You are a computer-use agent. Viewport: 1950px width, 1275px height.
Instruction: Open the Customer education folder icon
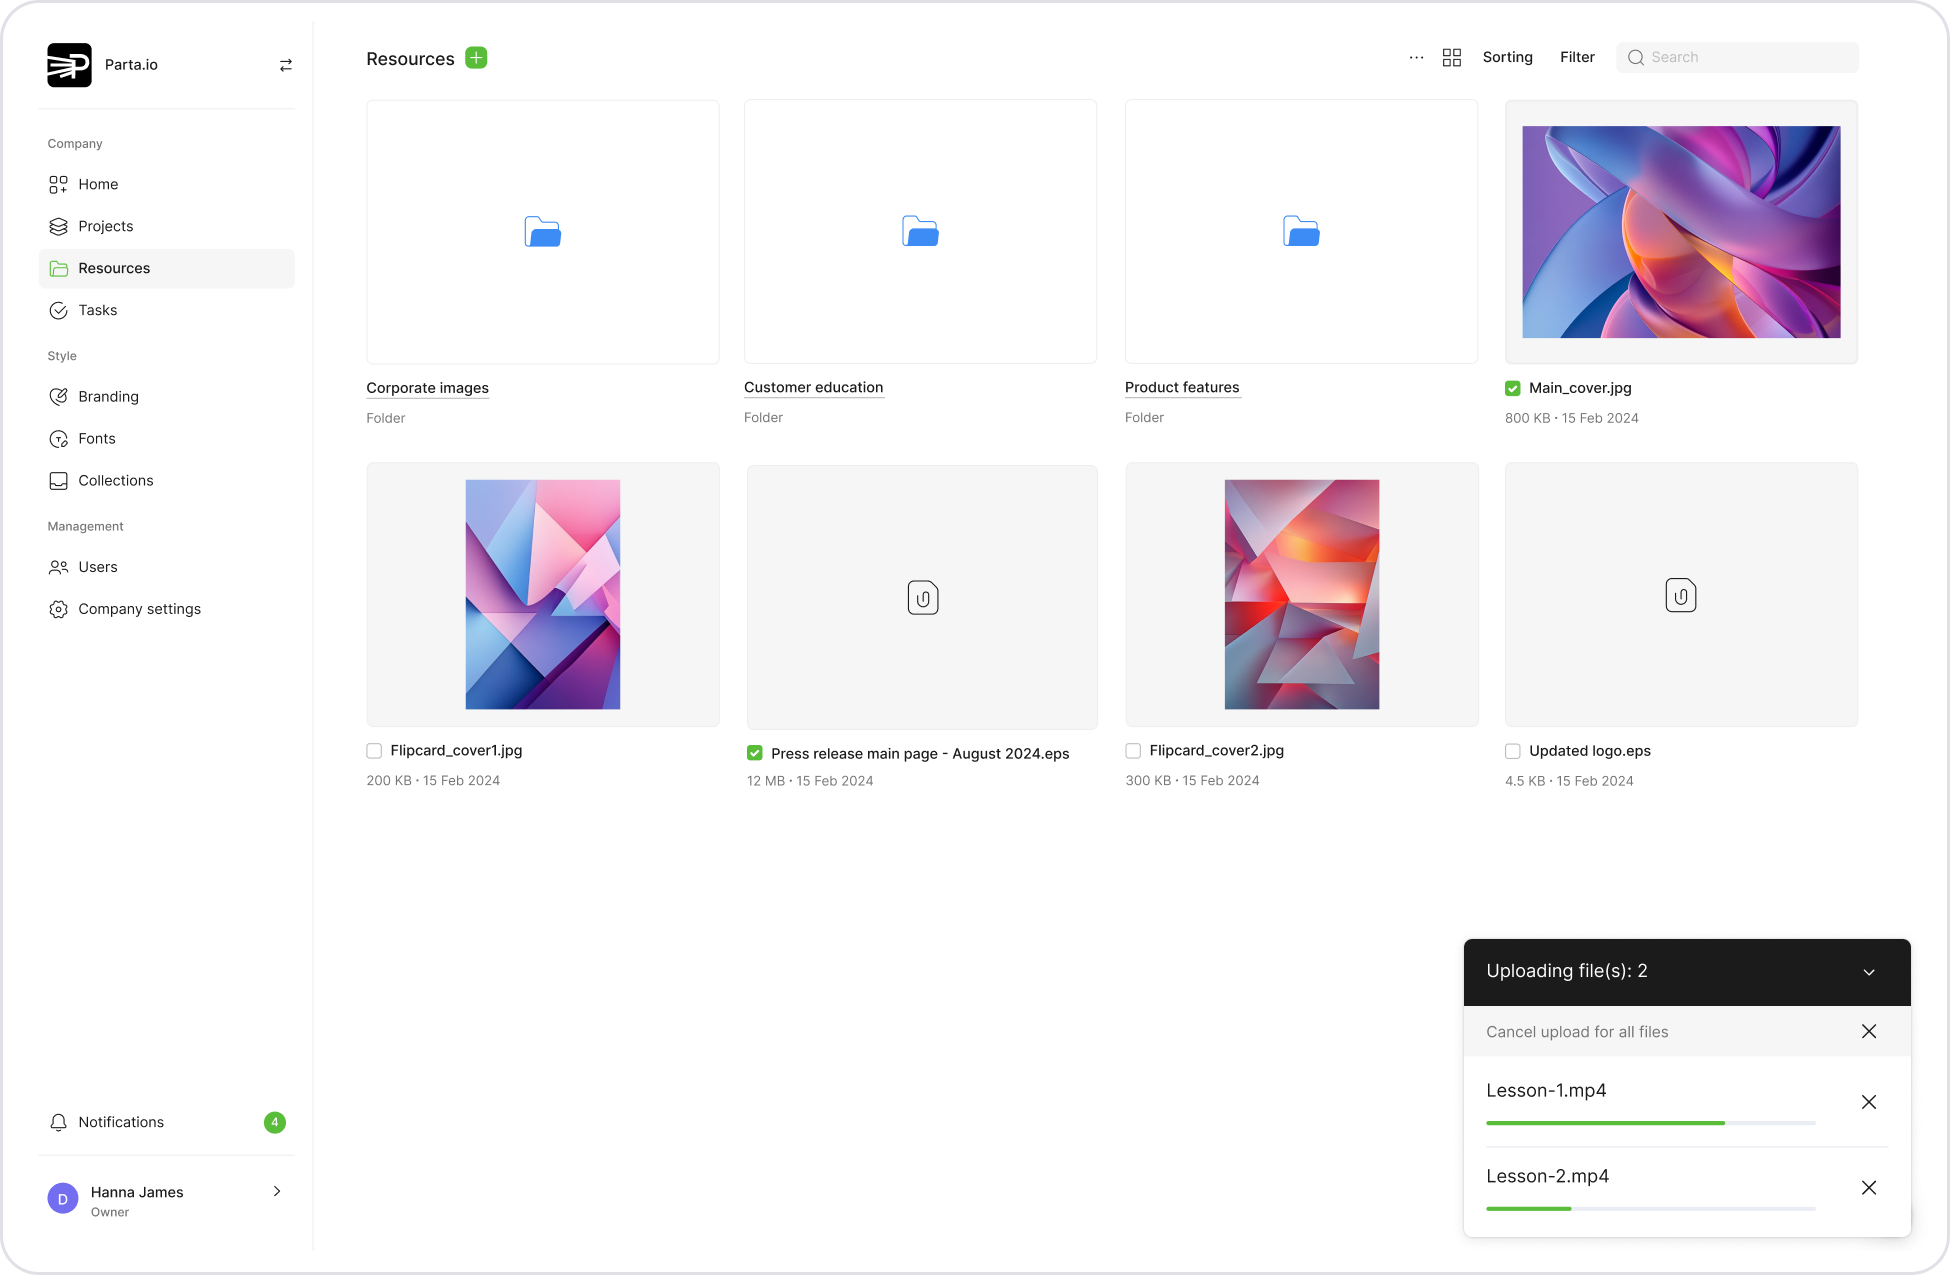920,231
